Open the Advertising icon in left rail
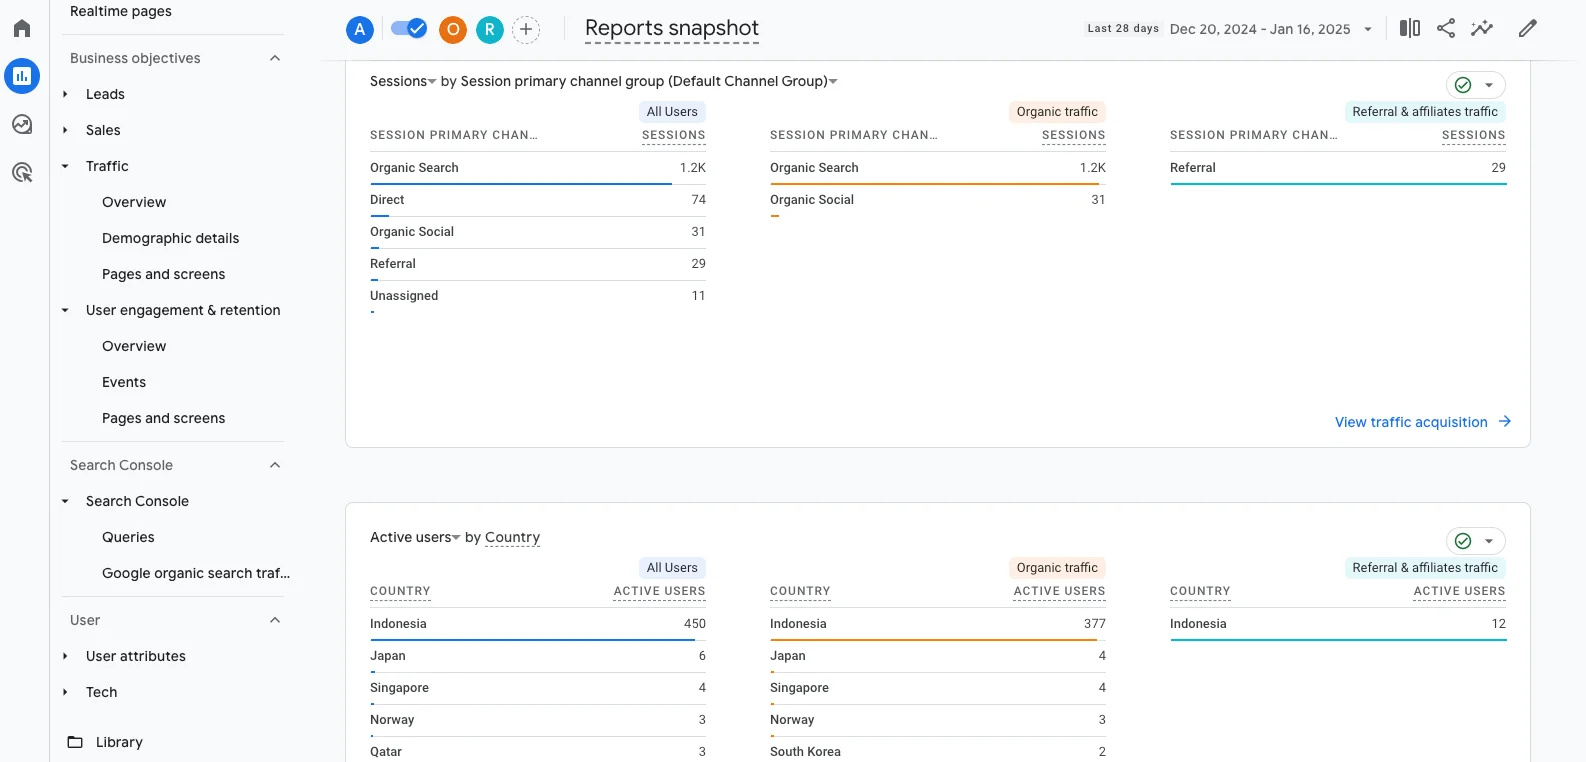The width and height of the screenshot is (1586, 762). (x=22, y=172)
